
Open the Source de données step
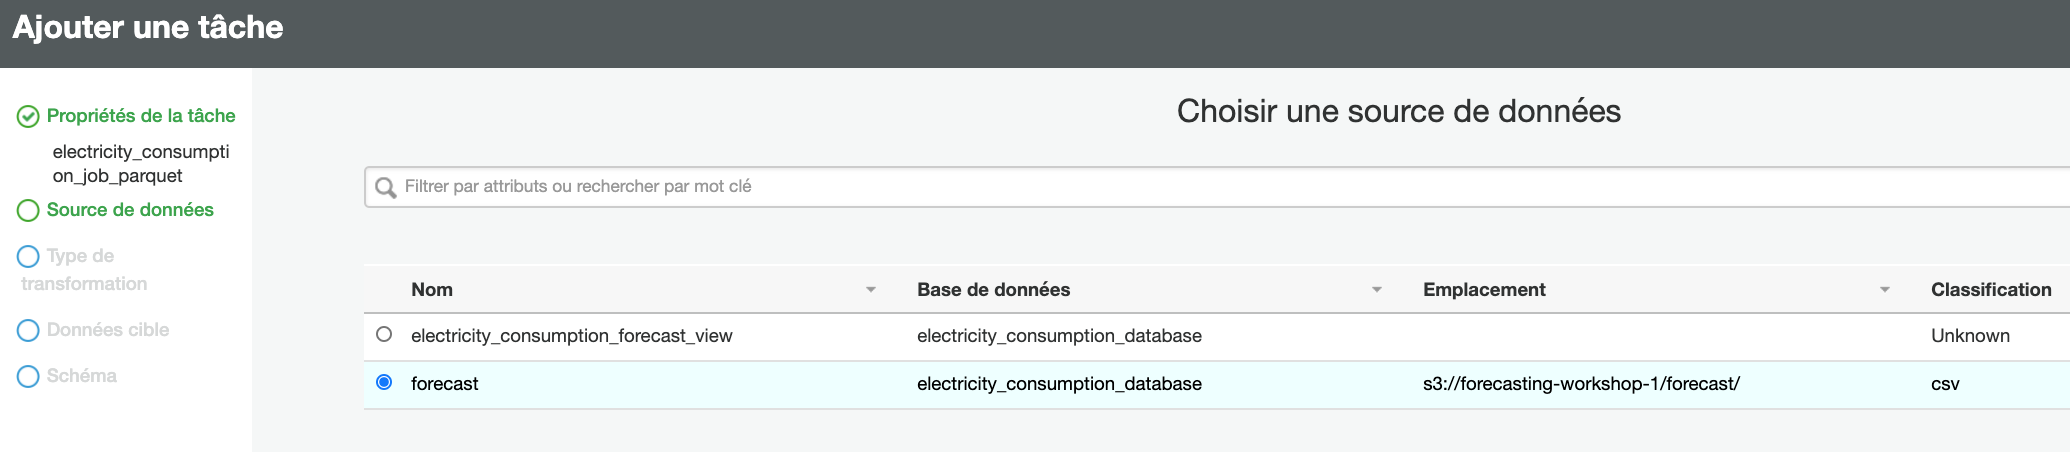click(130, 210)
